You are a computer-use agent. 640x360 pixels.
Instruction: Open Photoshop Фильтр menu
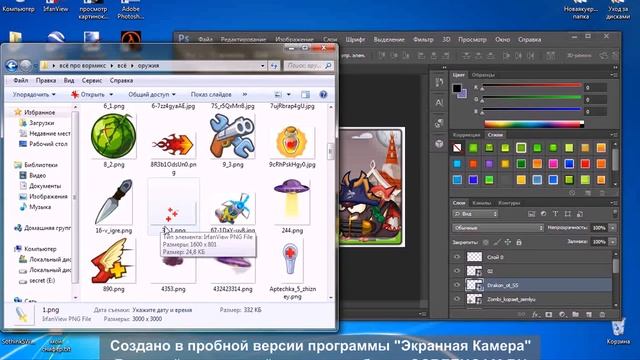pos(423,40)
